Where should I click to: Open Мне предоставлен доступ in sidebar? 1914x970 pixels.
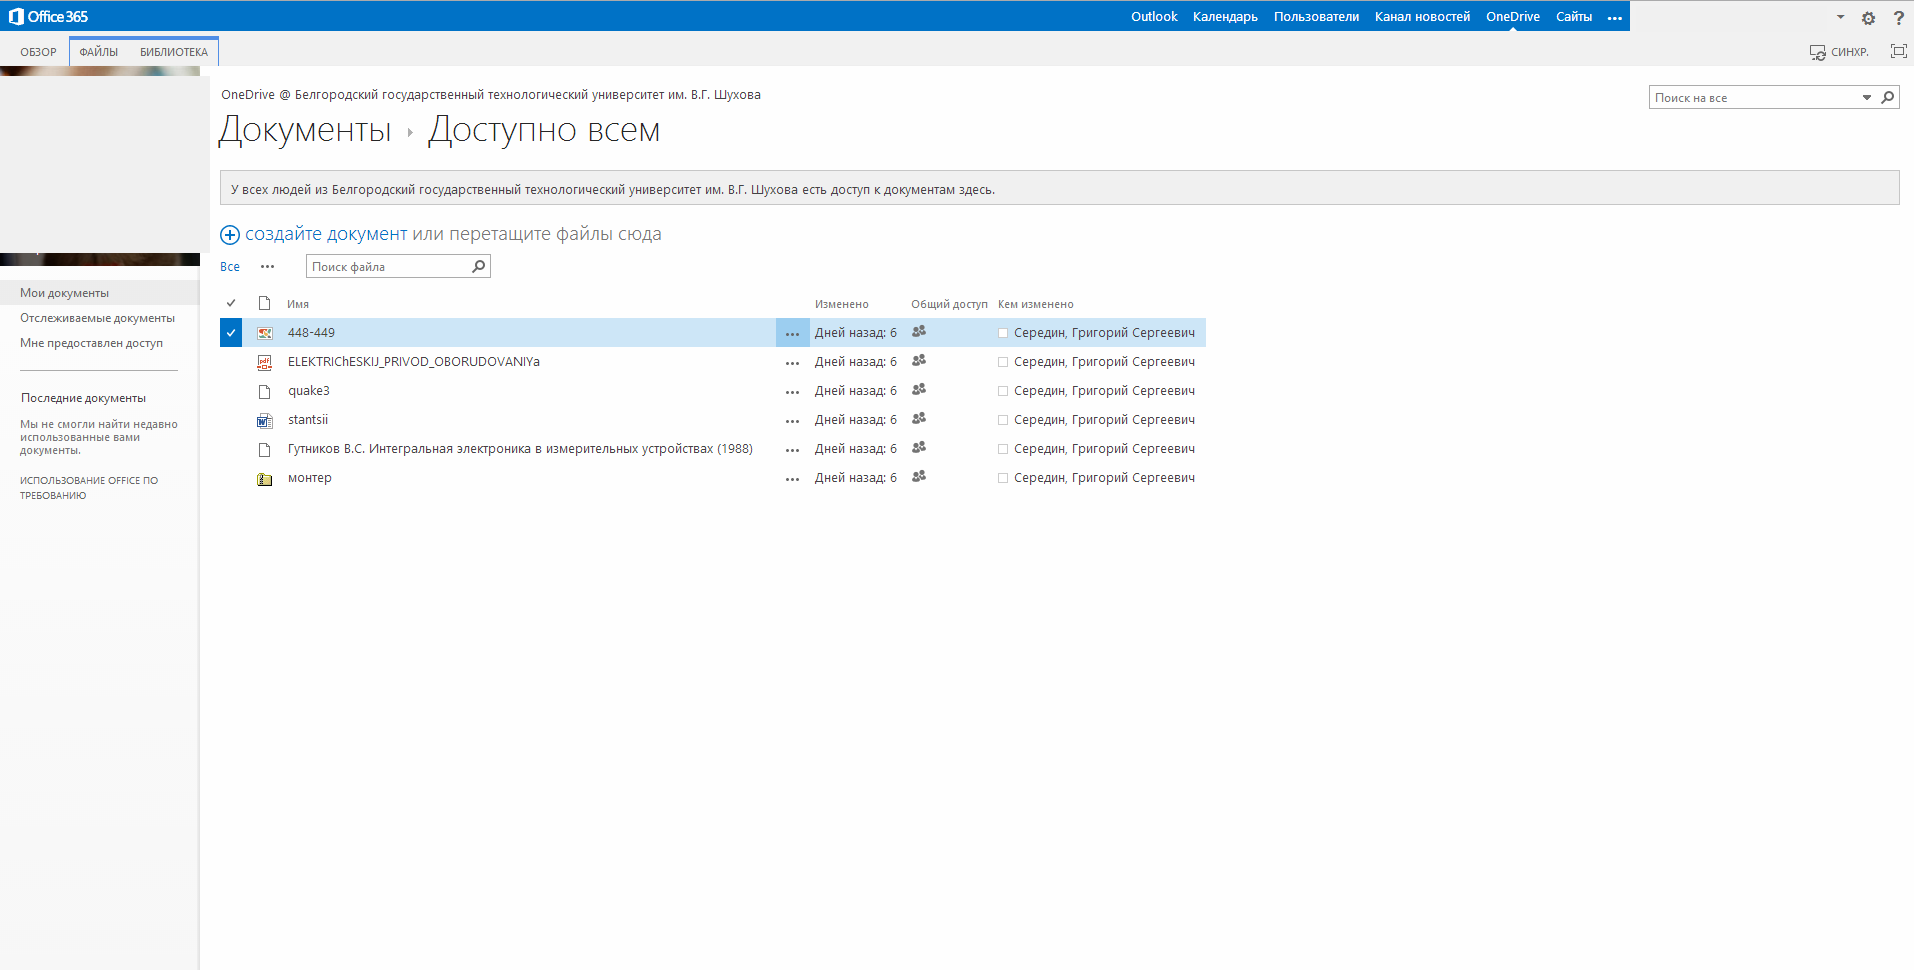(91, 343)
